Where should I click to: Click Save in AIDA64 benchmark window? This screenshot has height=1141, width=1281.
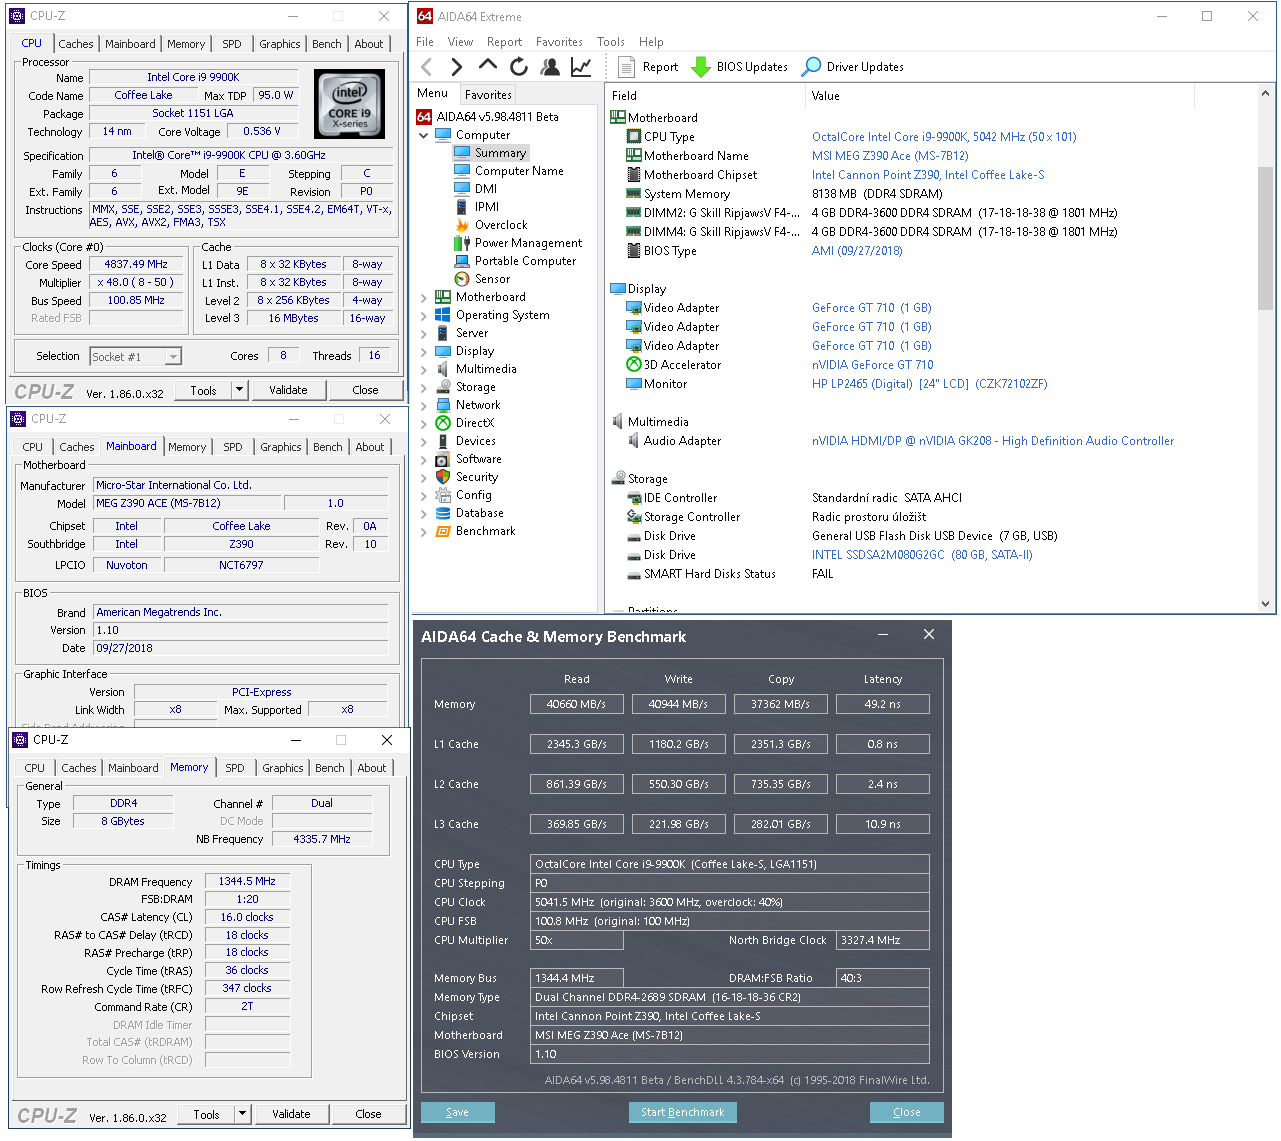point(457,1112)
